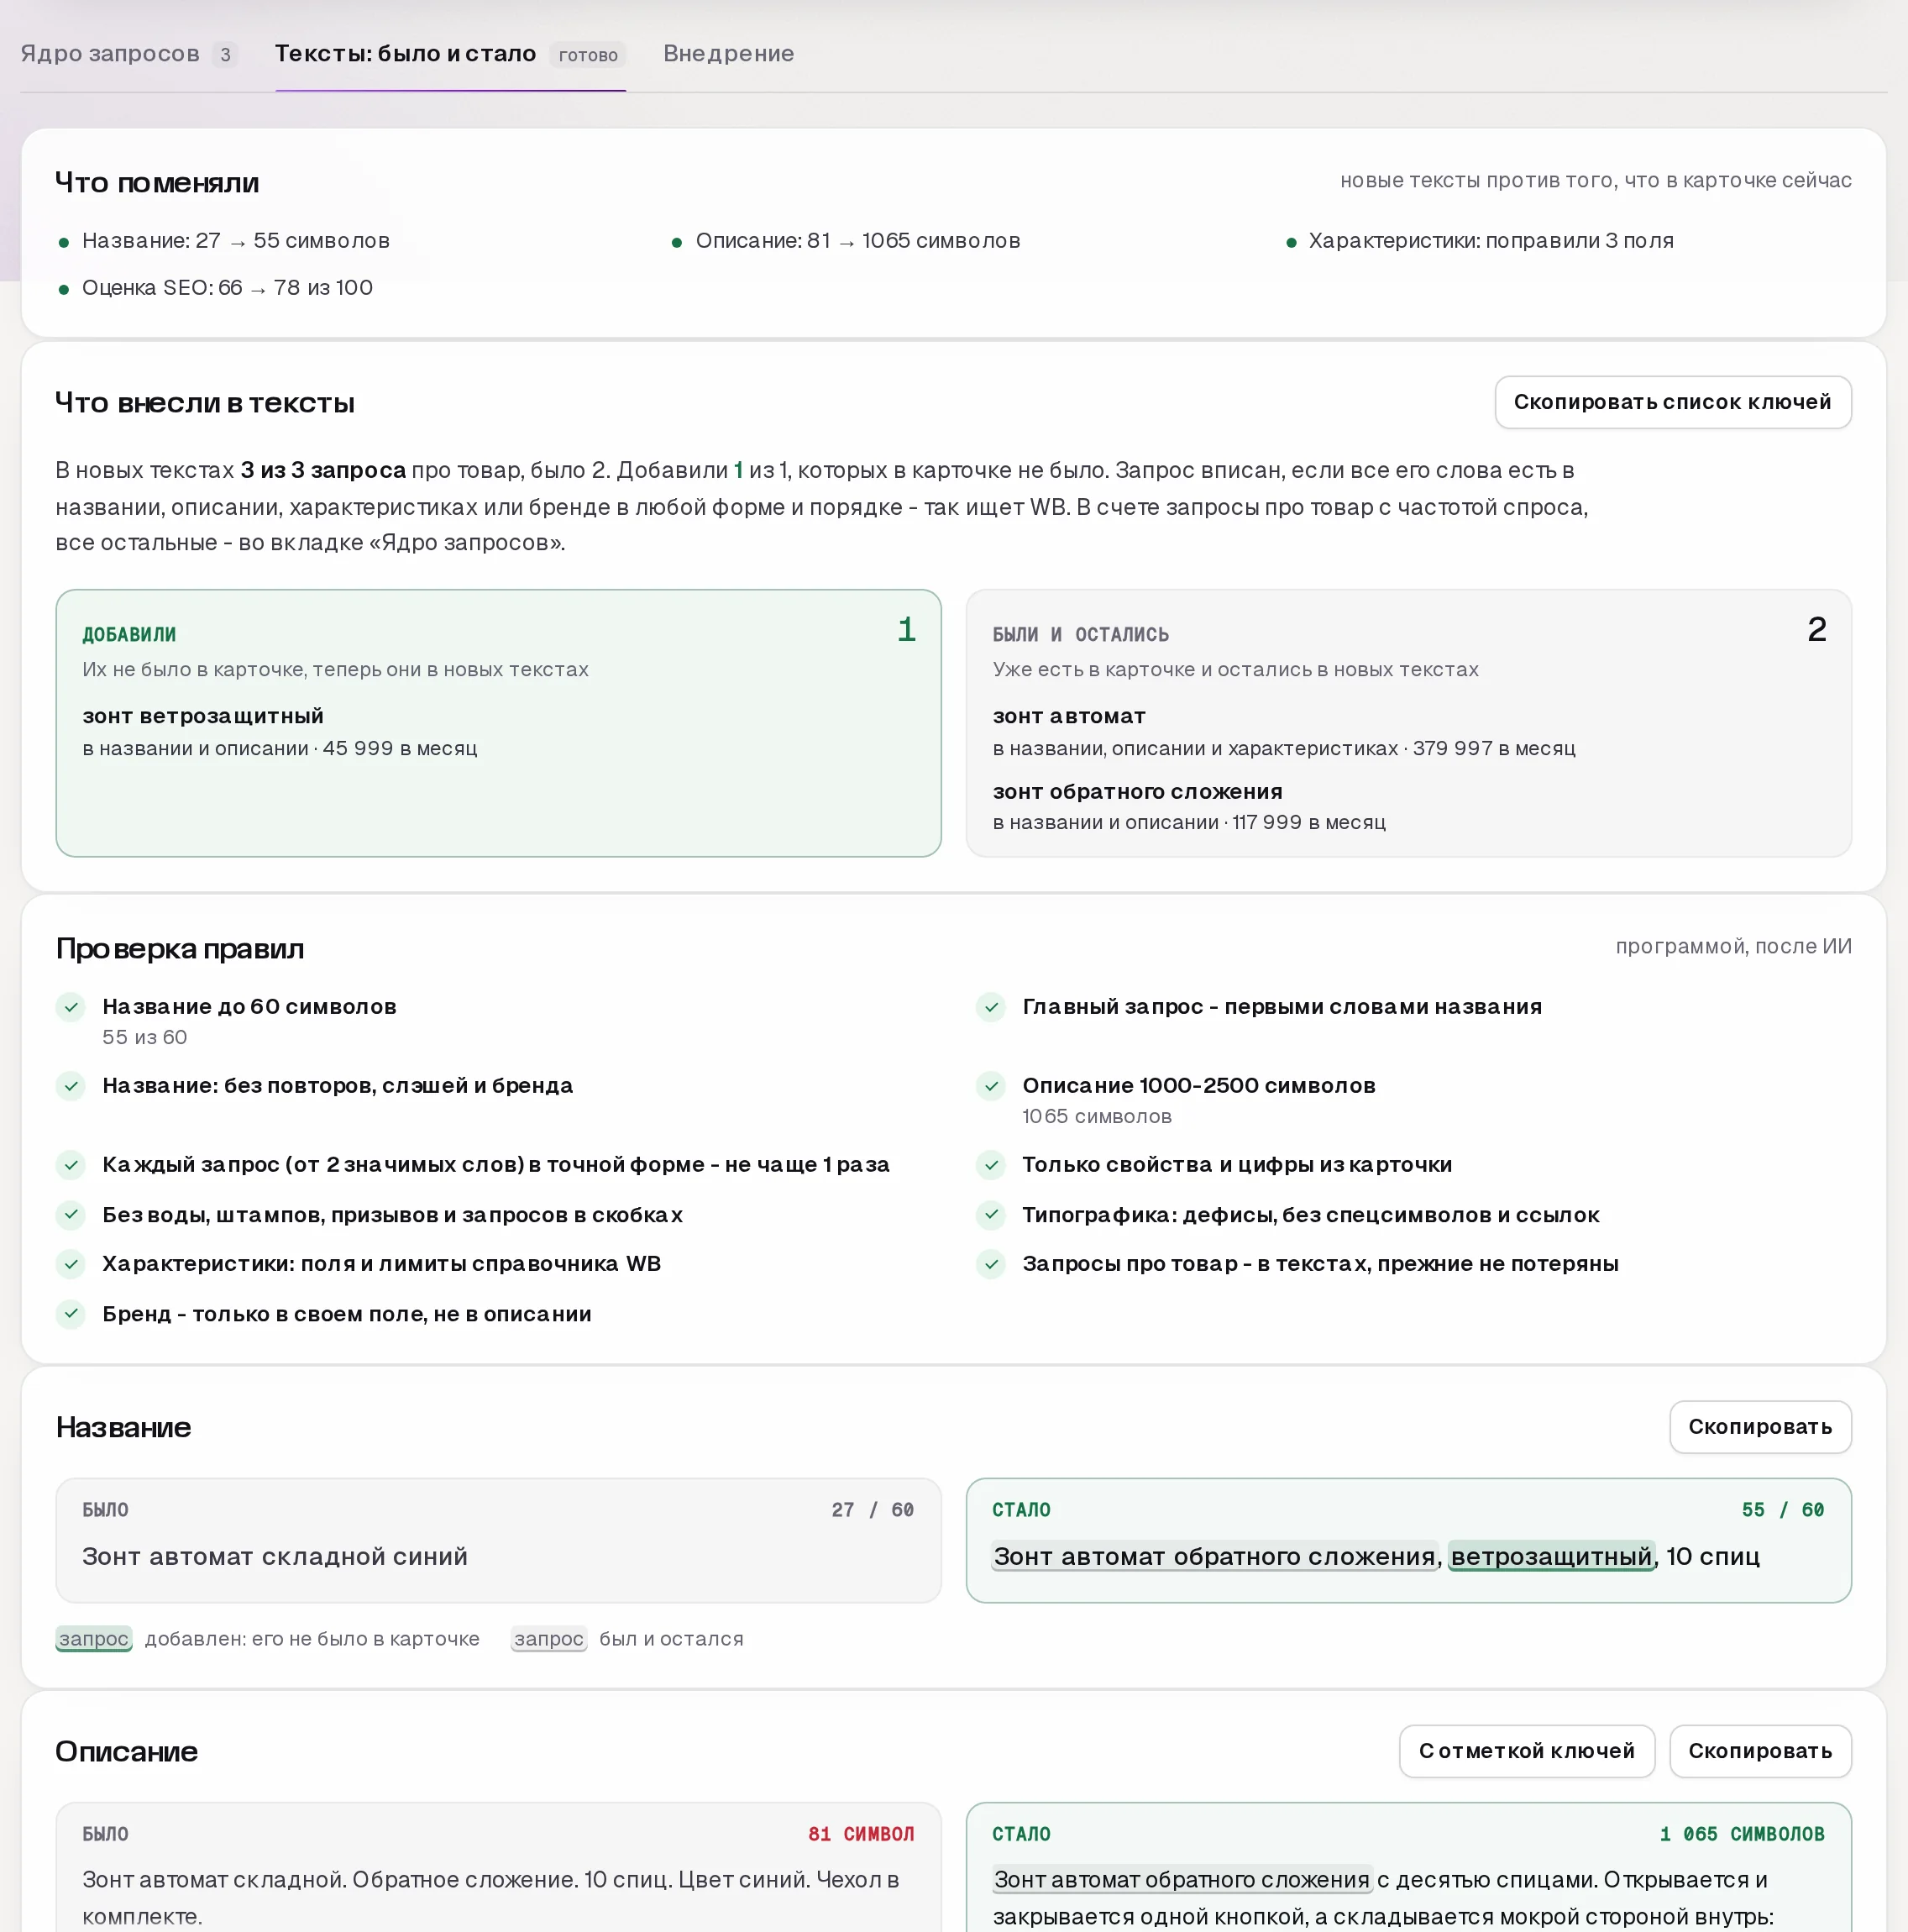Click the kept query зонт автомат
Image resolution: width=1908 pixels, height=1932 pixels.
pos(1069,716)
